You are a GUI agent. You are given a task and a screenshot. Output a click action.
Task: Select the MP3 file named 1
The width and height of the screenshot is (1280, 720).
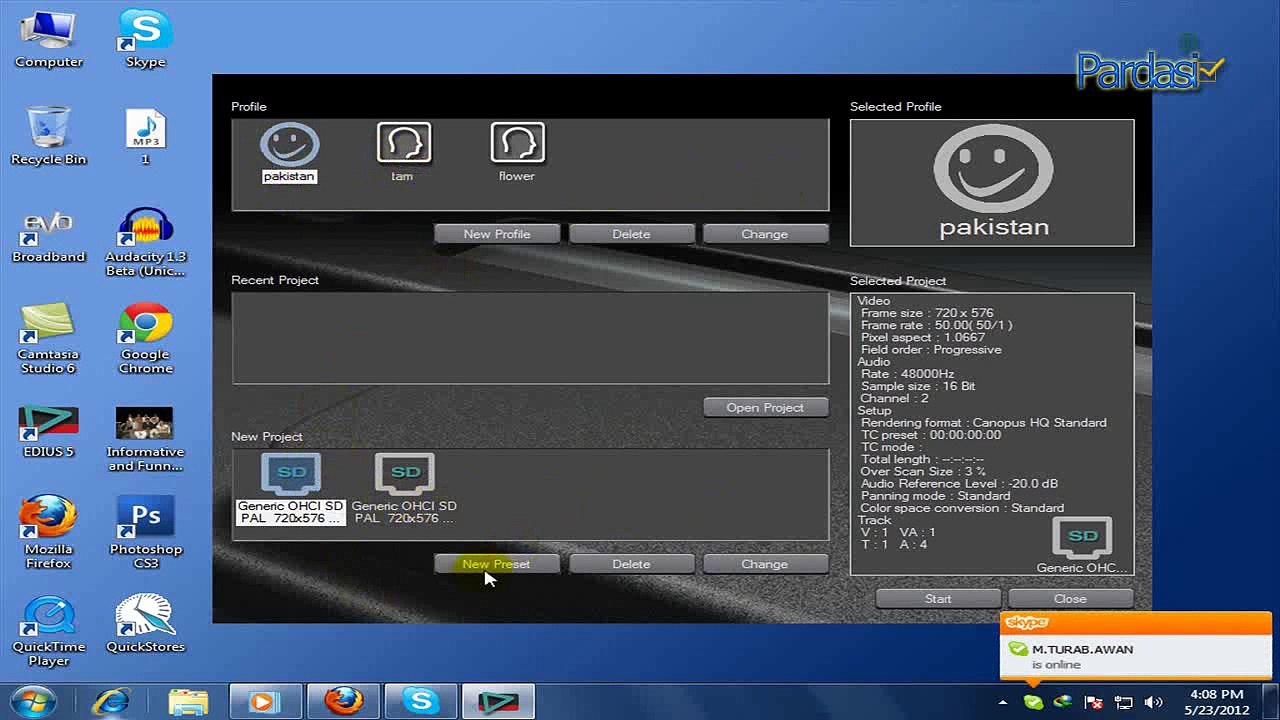pyautogui.click(x=146, y=137)
